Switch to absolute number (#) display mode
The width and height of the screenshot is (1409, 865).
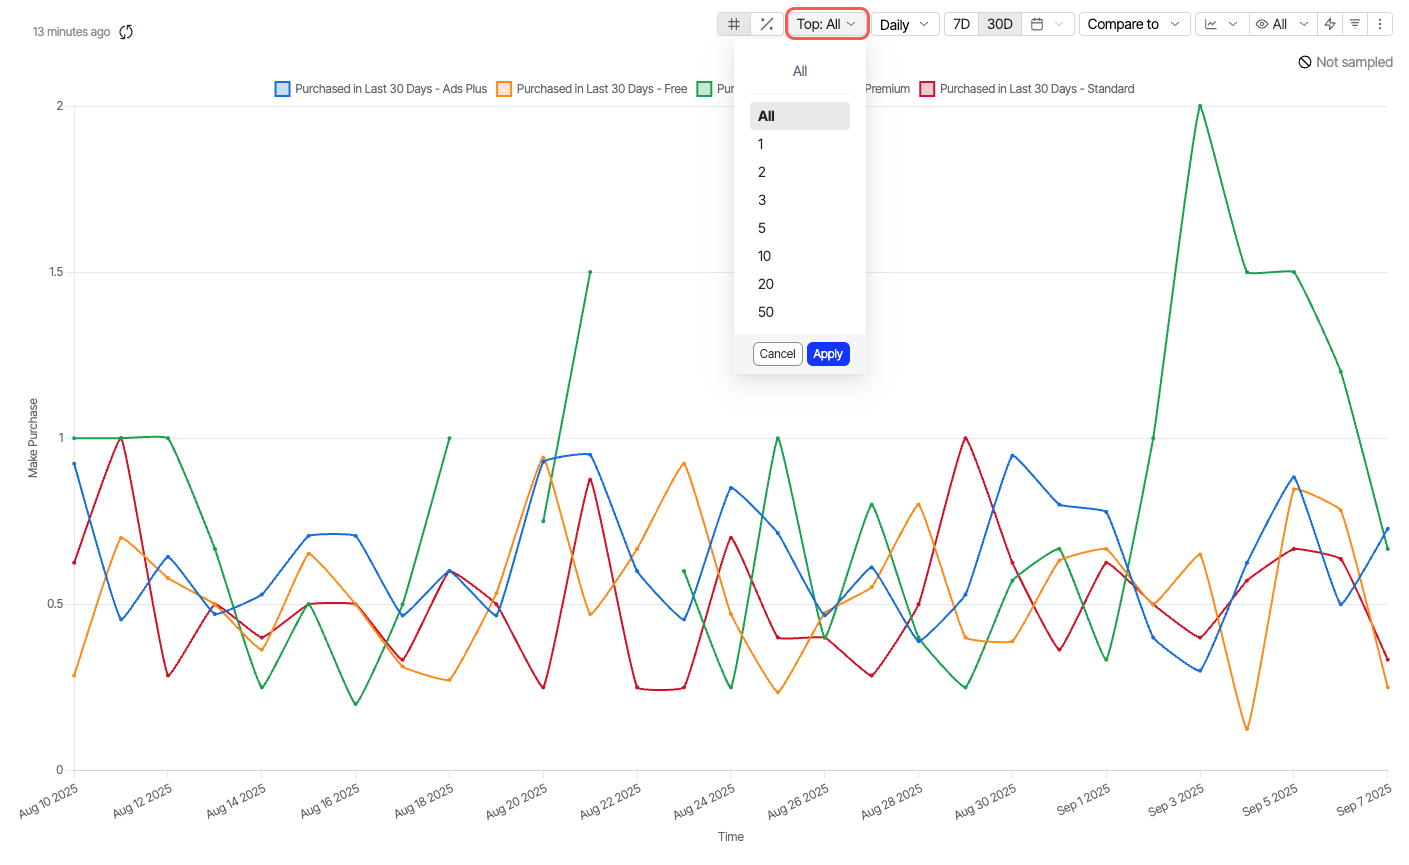click(734, 24)
